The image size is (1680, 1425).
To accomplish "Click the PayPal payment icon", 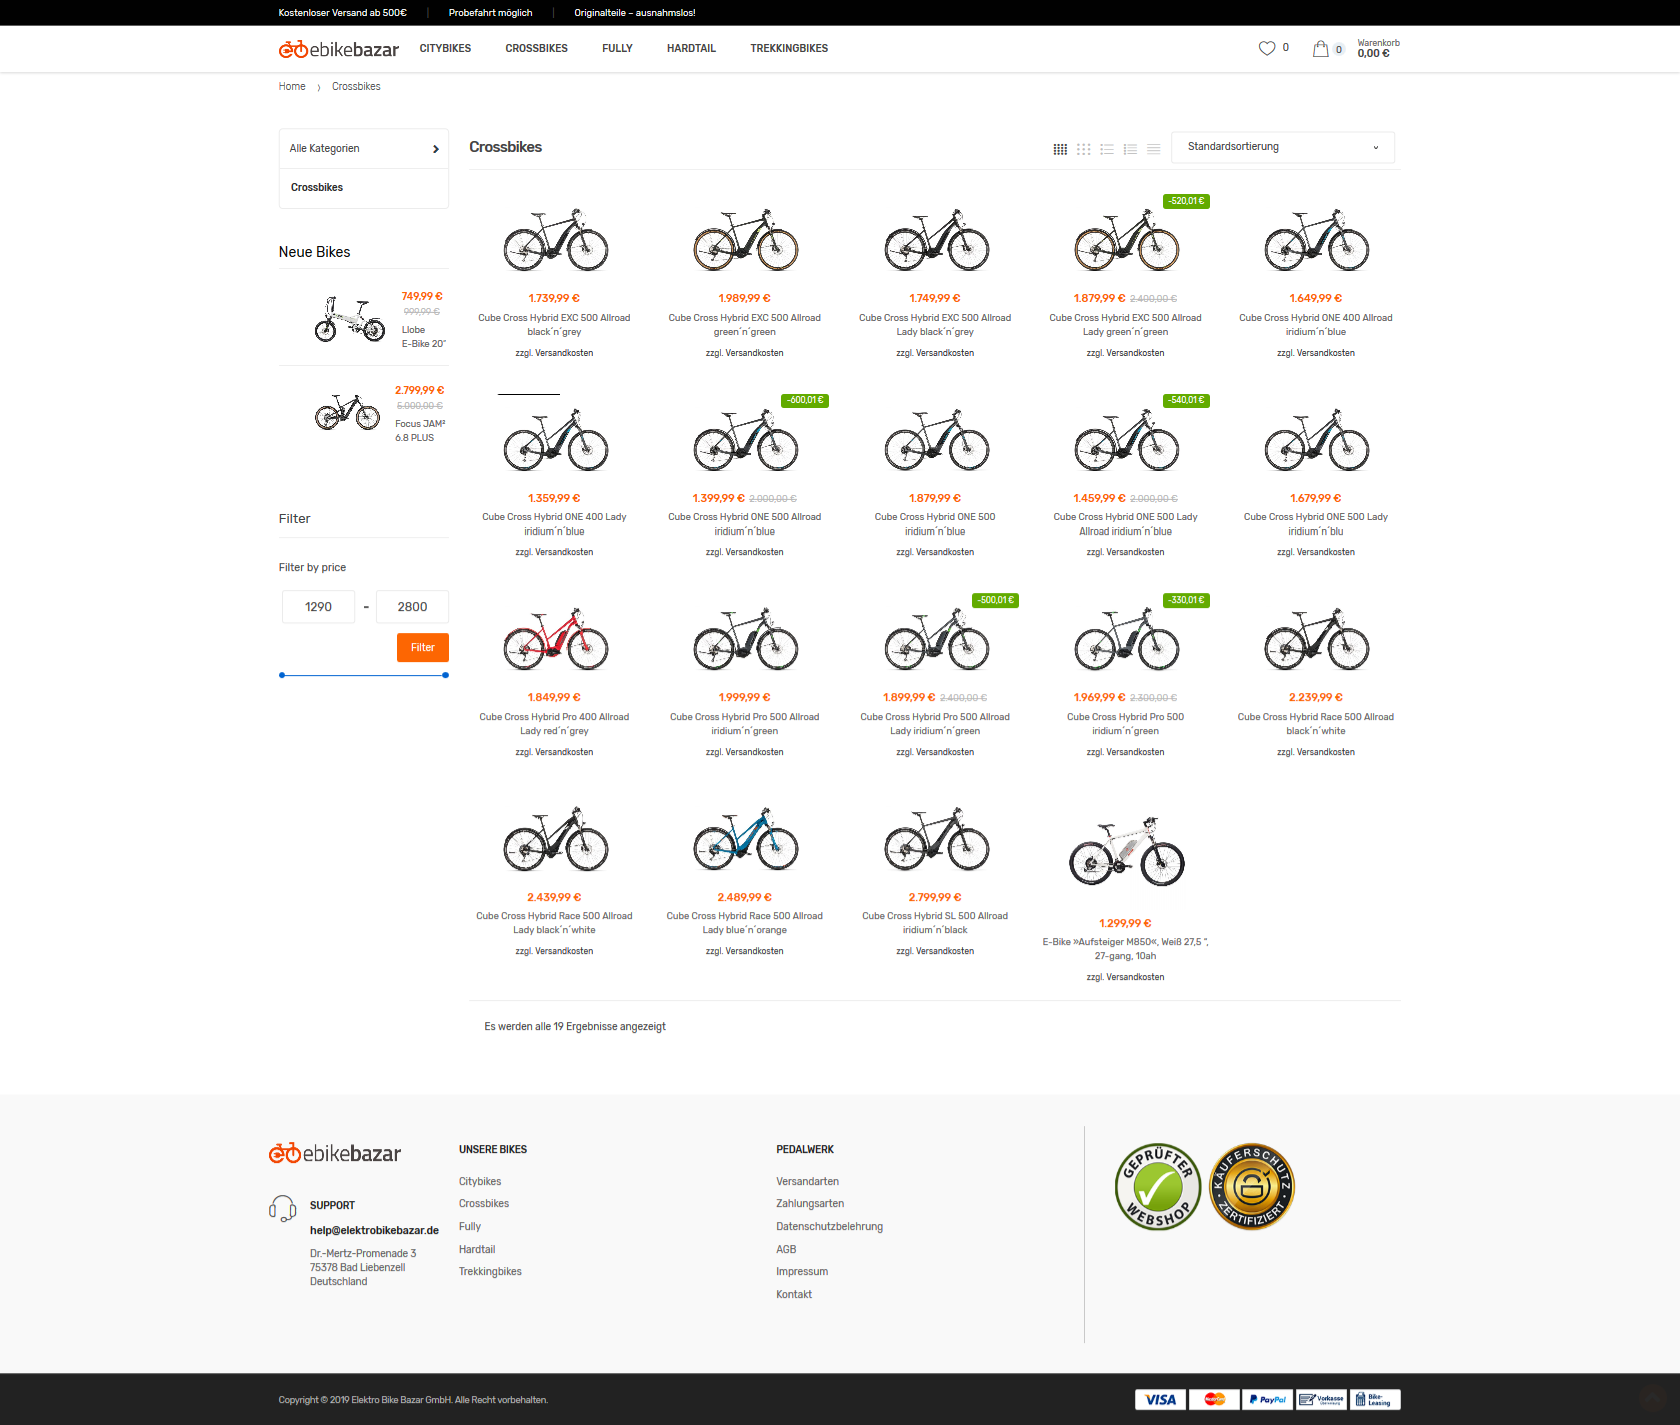I will pos(1268,1399).
